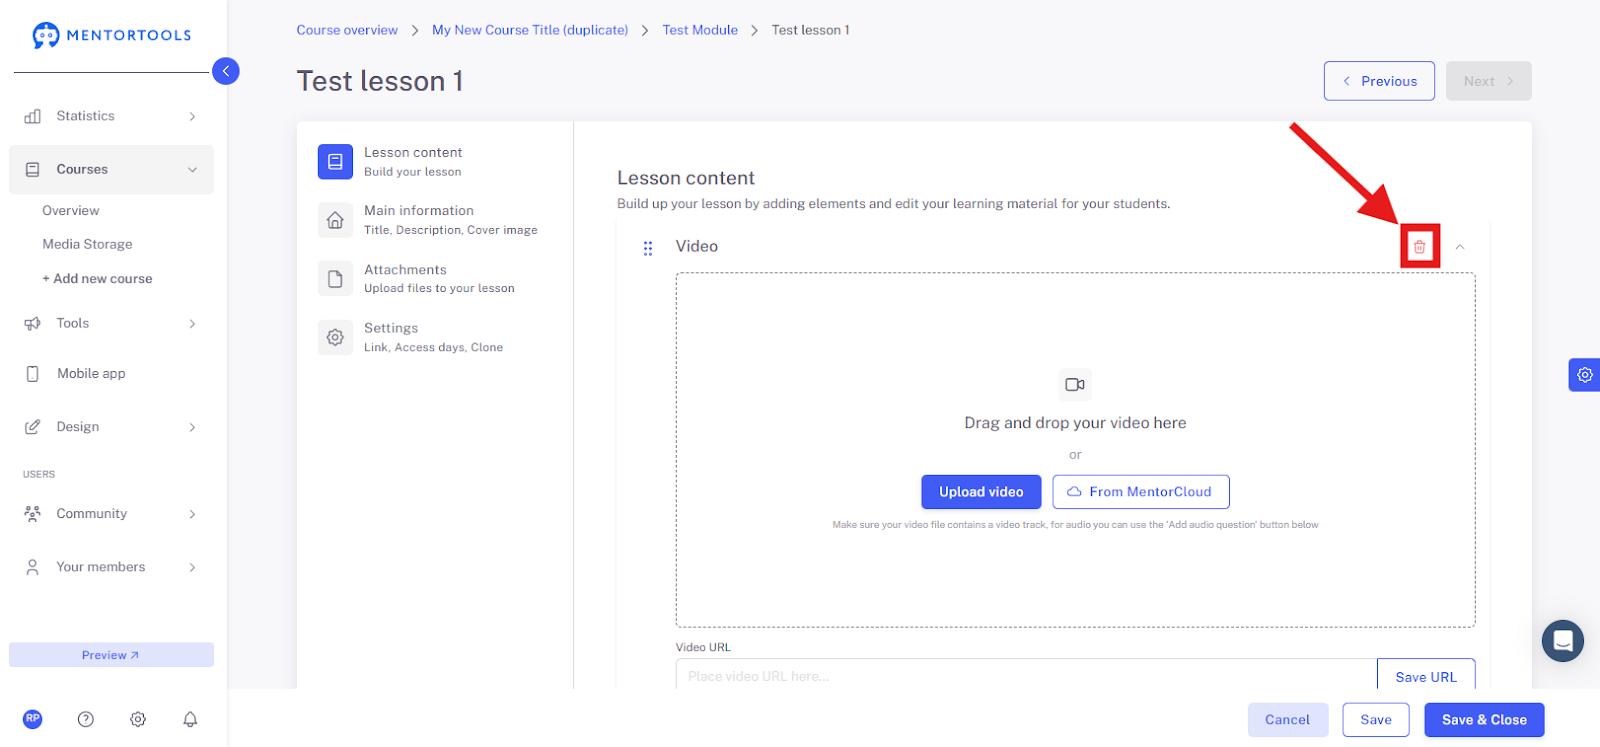This screenshot has width=1600, height=747.
Task: Click the Statistics bar chart icon
Action: (x=33, y=116)
